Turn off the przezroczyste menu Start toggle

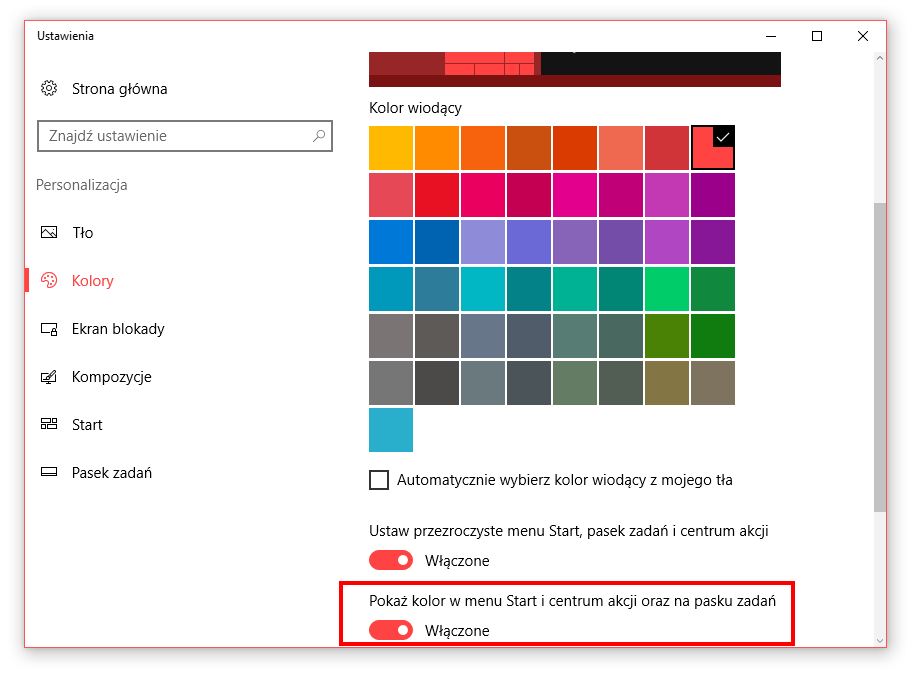click(391, 560)
